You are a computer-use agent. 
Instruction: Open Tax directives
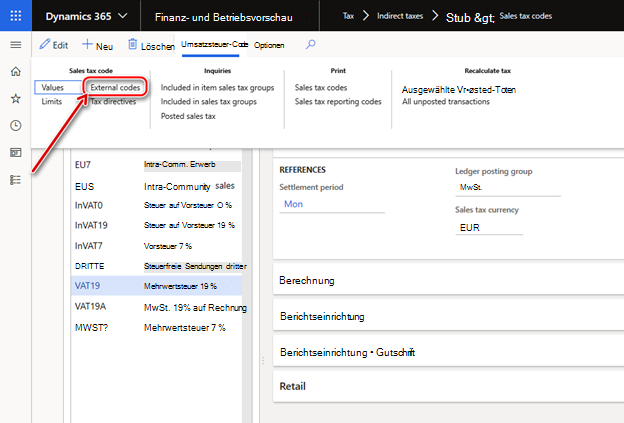[113, 101]
